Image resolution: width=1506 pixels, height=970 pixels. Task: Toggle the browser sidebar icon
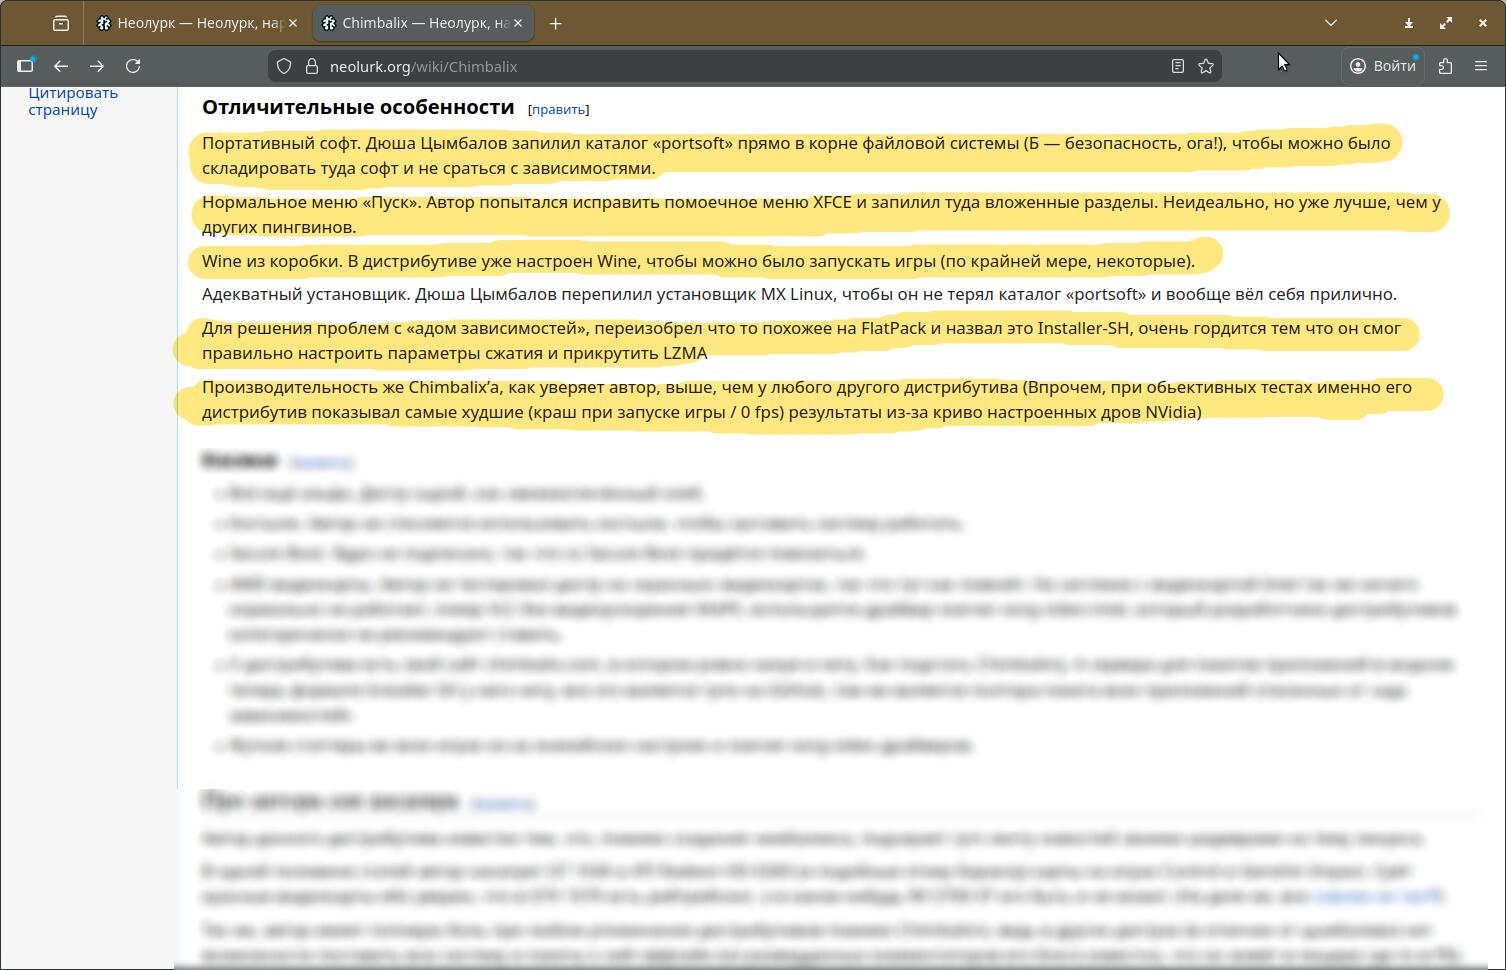pyautogui.click(x=26, y=66)
